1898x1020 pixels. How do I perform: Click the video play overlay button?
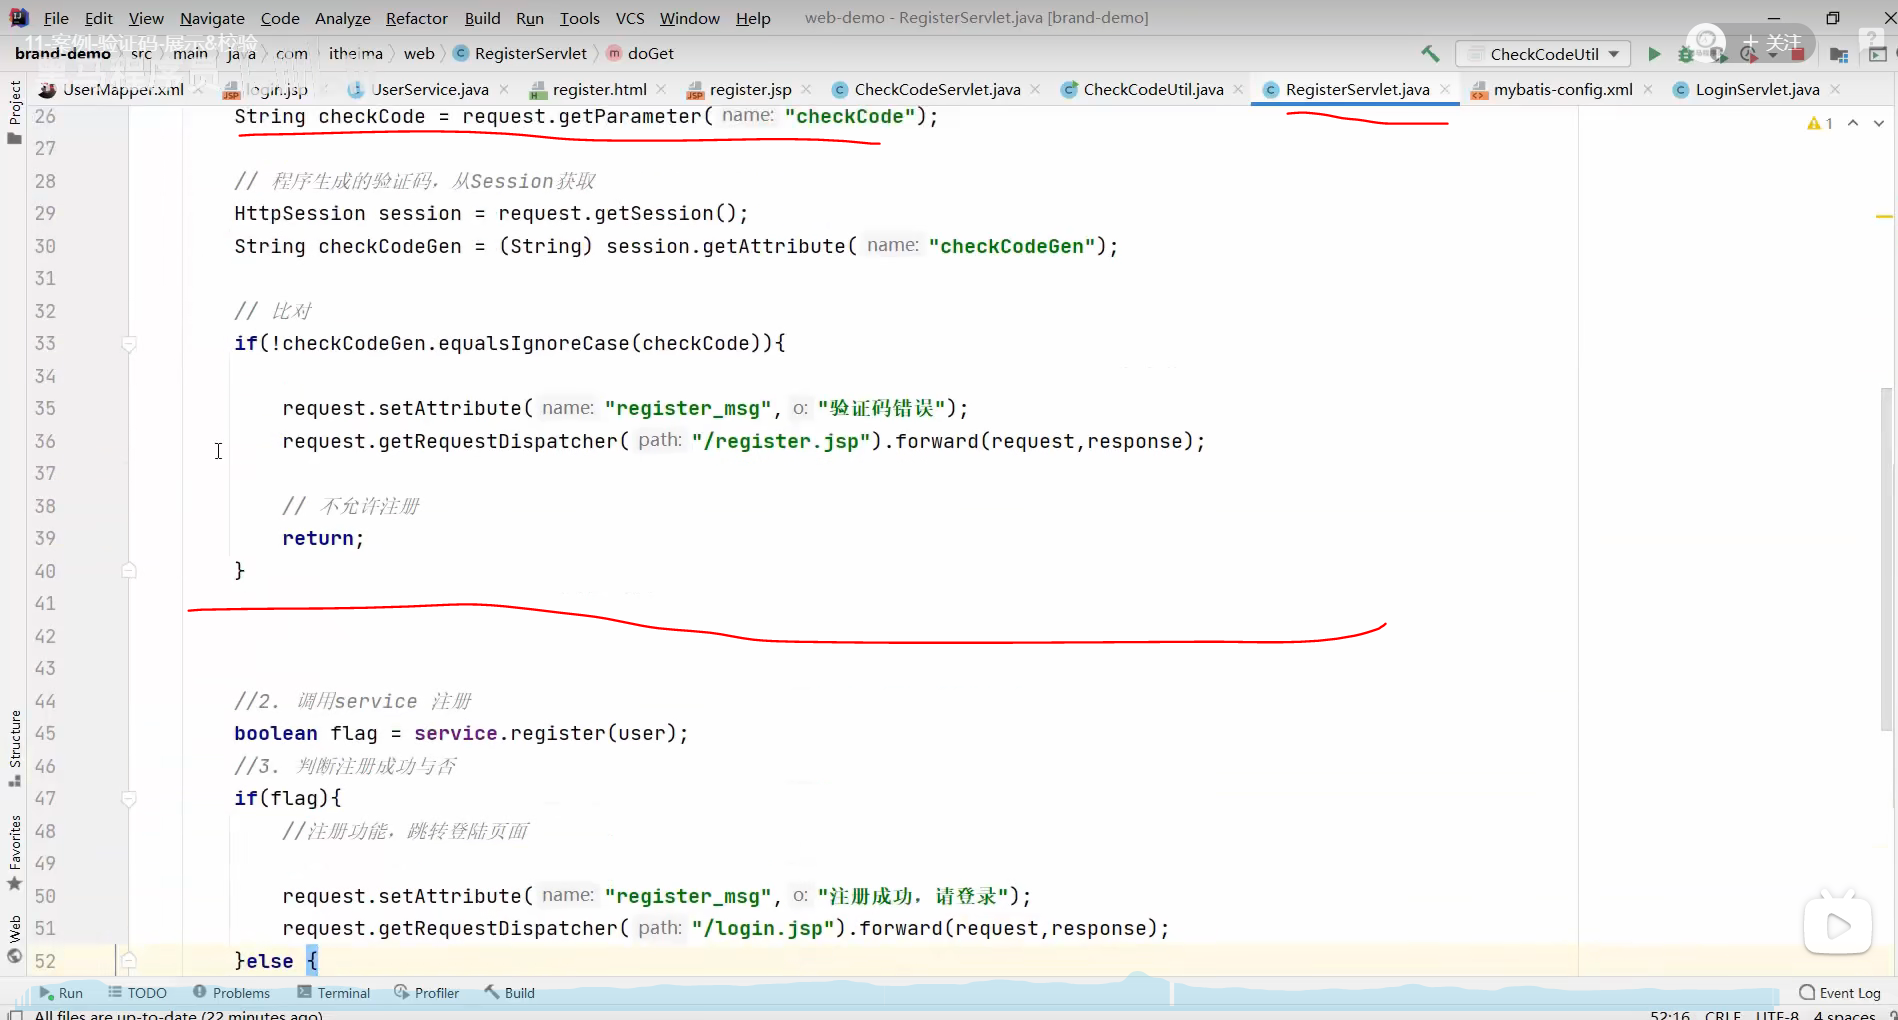[x=1838, y=926]
